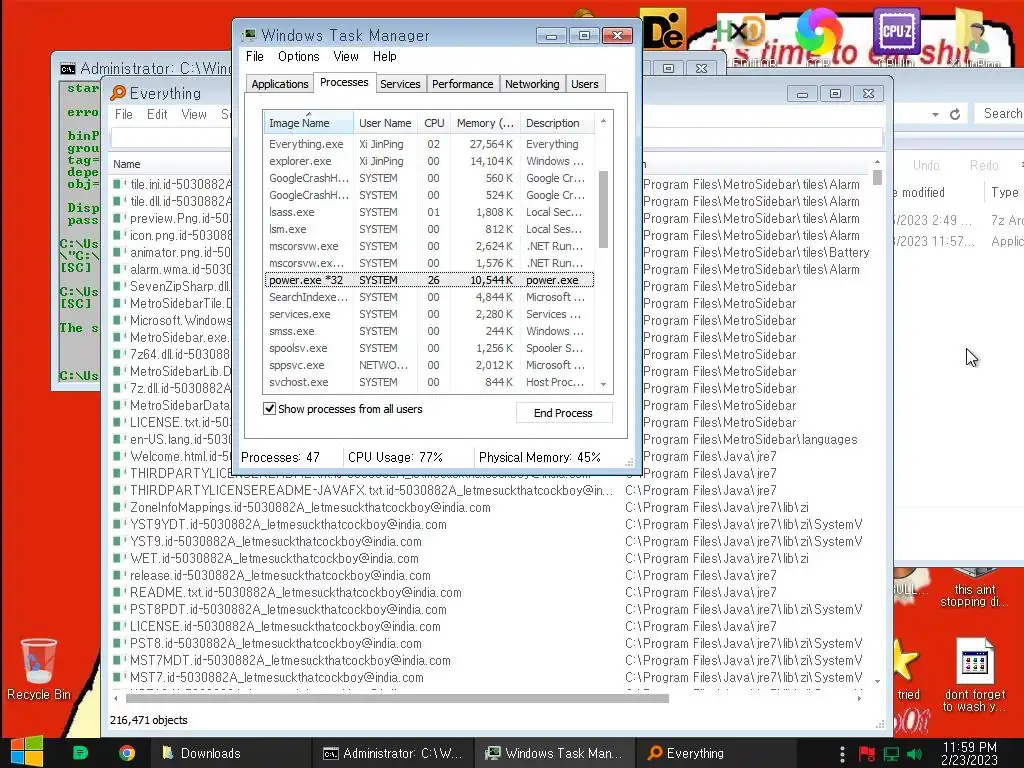The height and width of the screenshot is (768, 1024).
Task: Open Task Manager View menu
Action: [345, 56]
